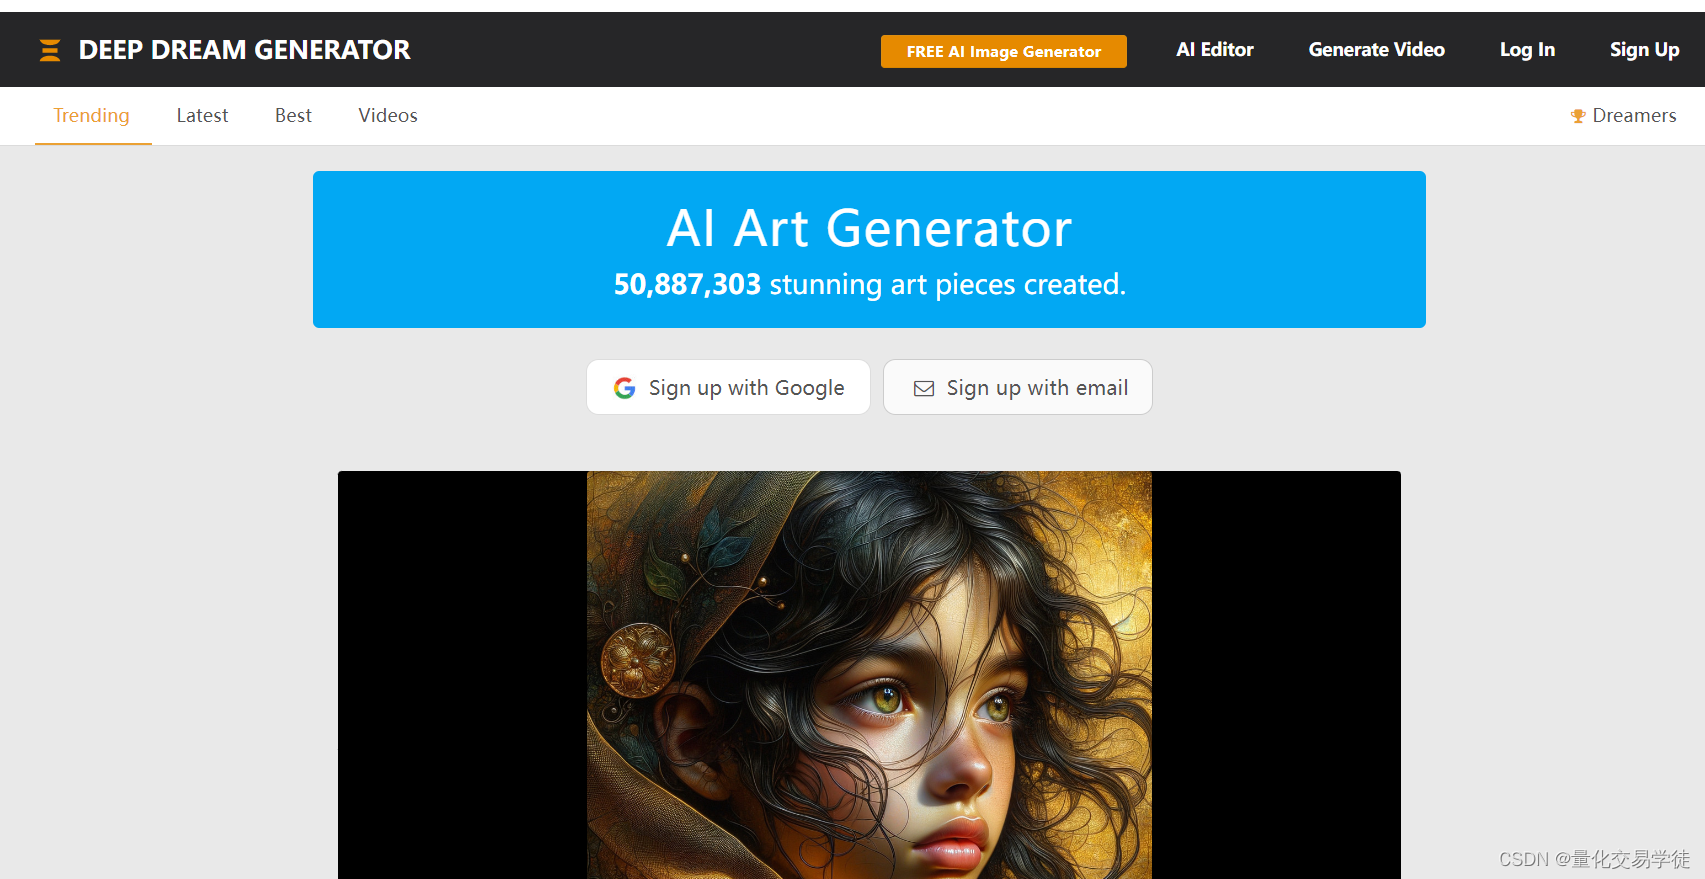
Task: Sign up with Google account
Action: [728, 387]
